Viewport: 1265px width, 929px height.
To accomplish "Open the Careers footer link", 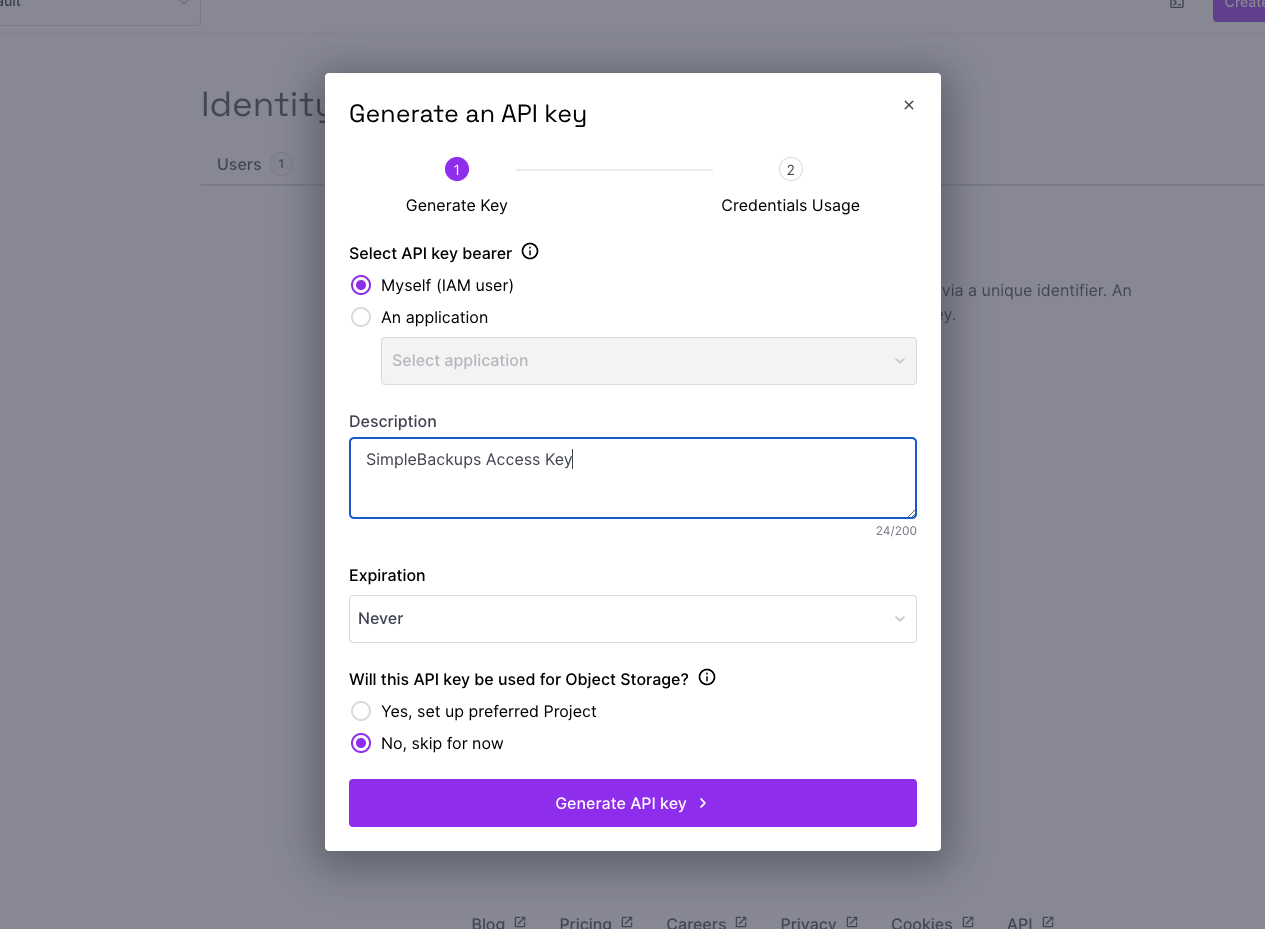I will pyautogui.click(x=696, y=922).
